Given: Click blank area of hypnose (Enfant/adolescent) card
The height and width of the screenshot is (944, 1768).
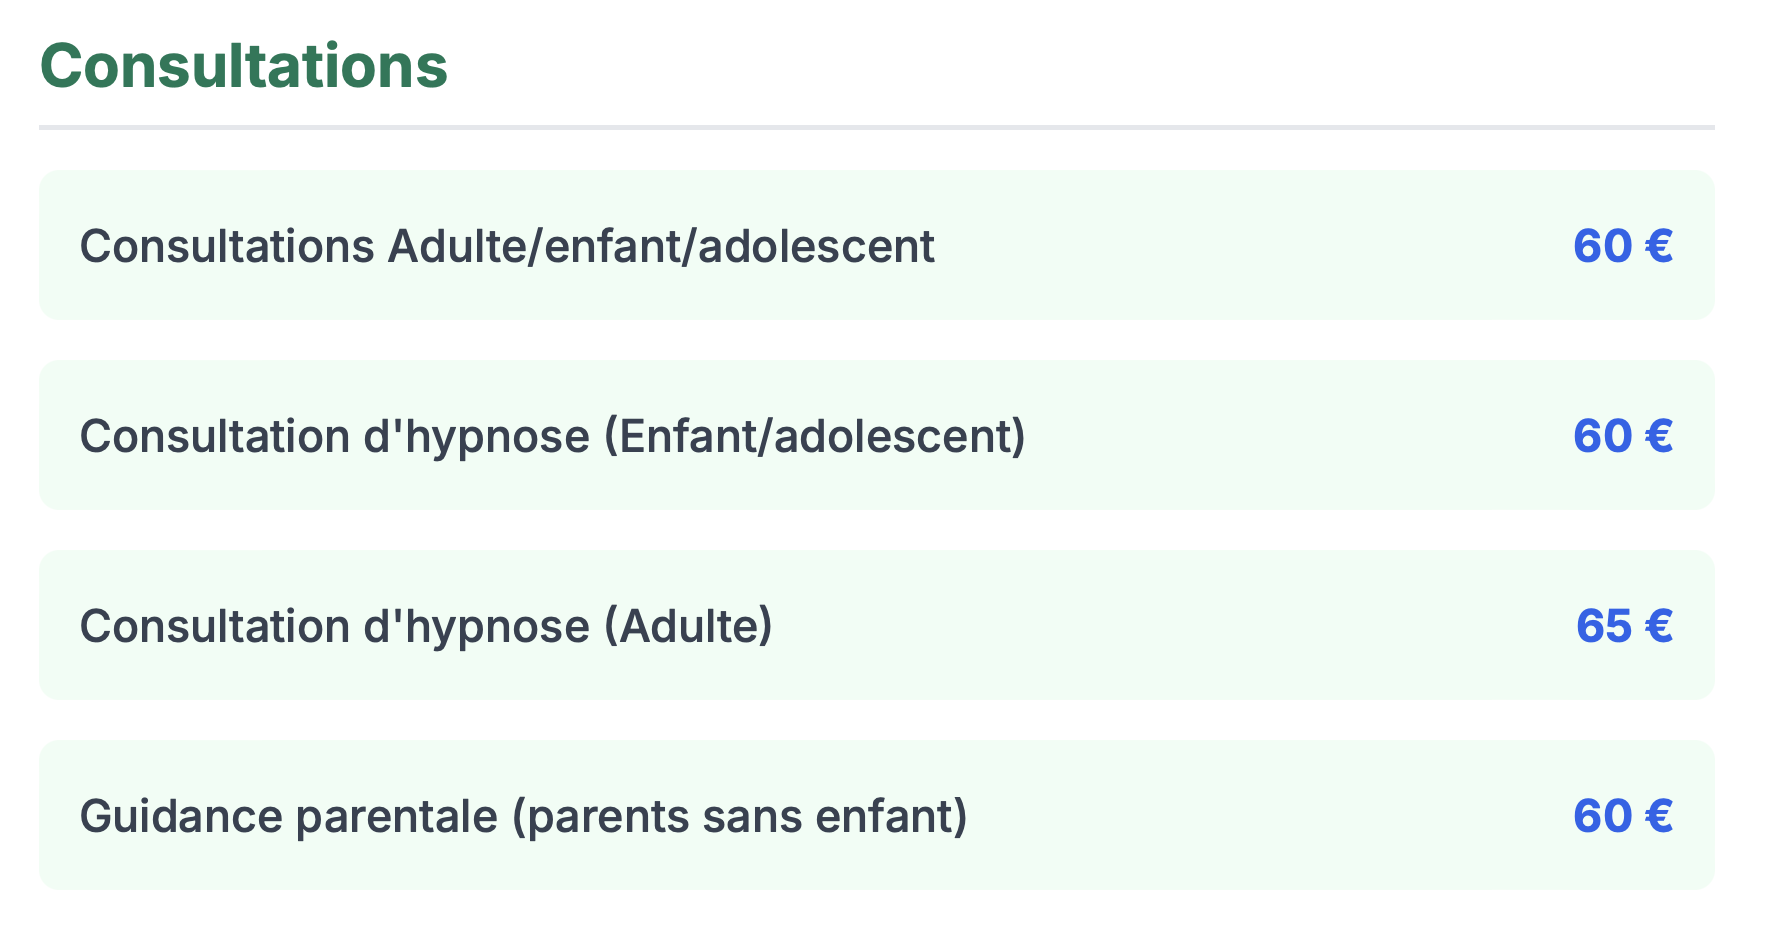Looking at the screenshot, I should [x=1300, y=436].
